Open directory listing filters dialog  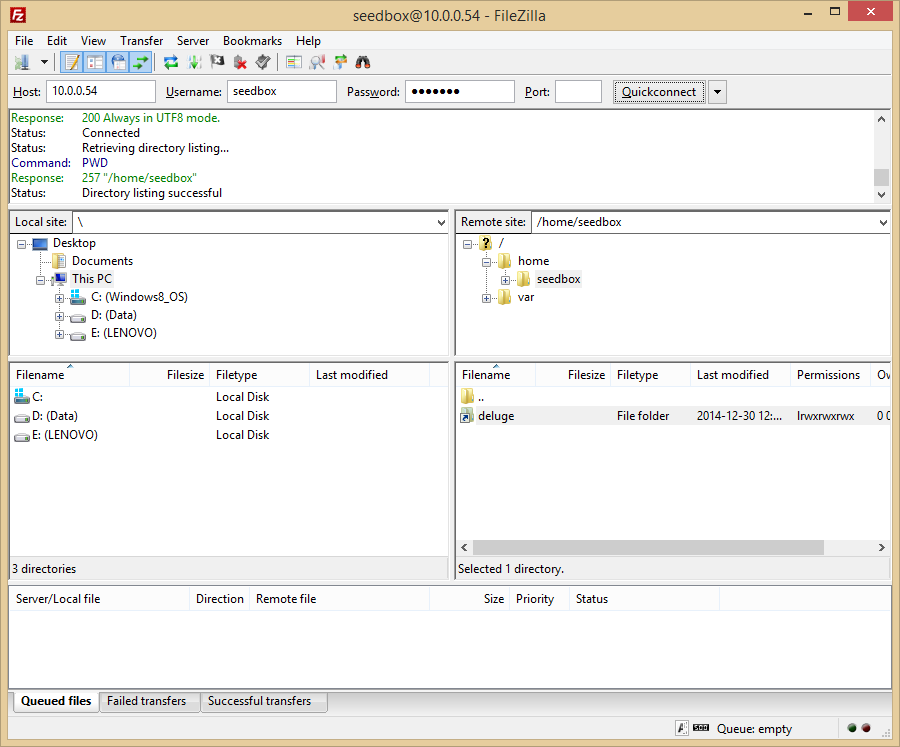pos(294,62)
